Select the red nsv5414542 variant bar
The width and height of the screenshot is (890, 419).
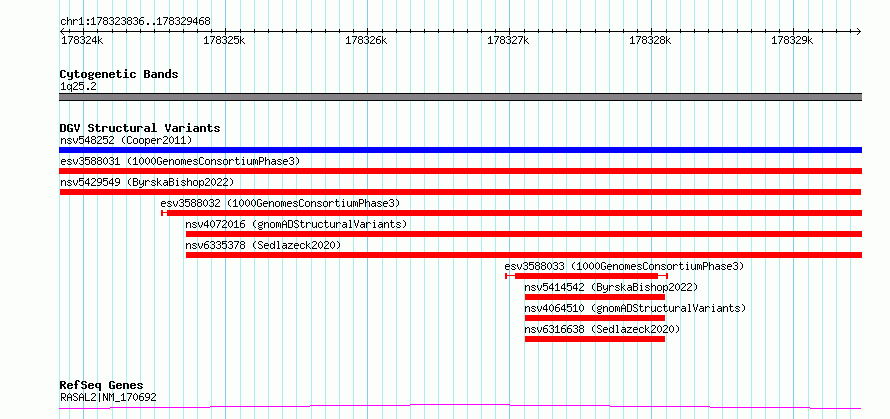click(x=595, y=297)
